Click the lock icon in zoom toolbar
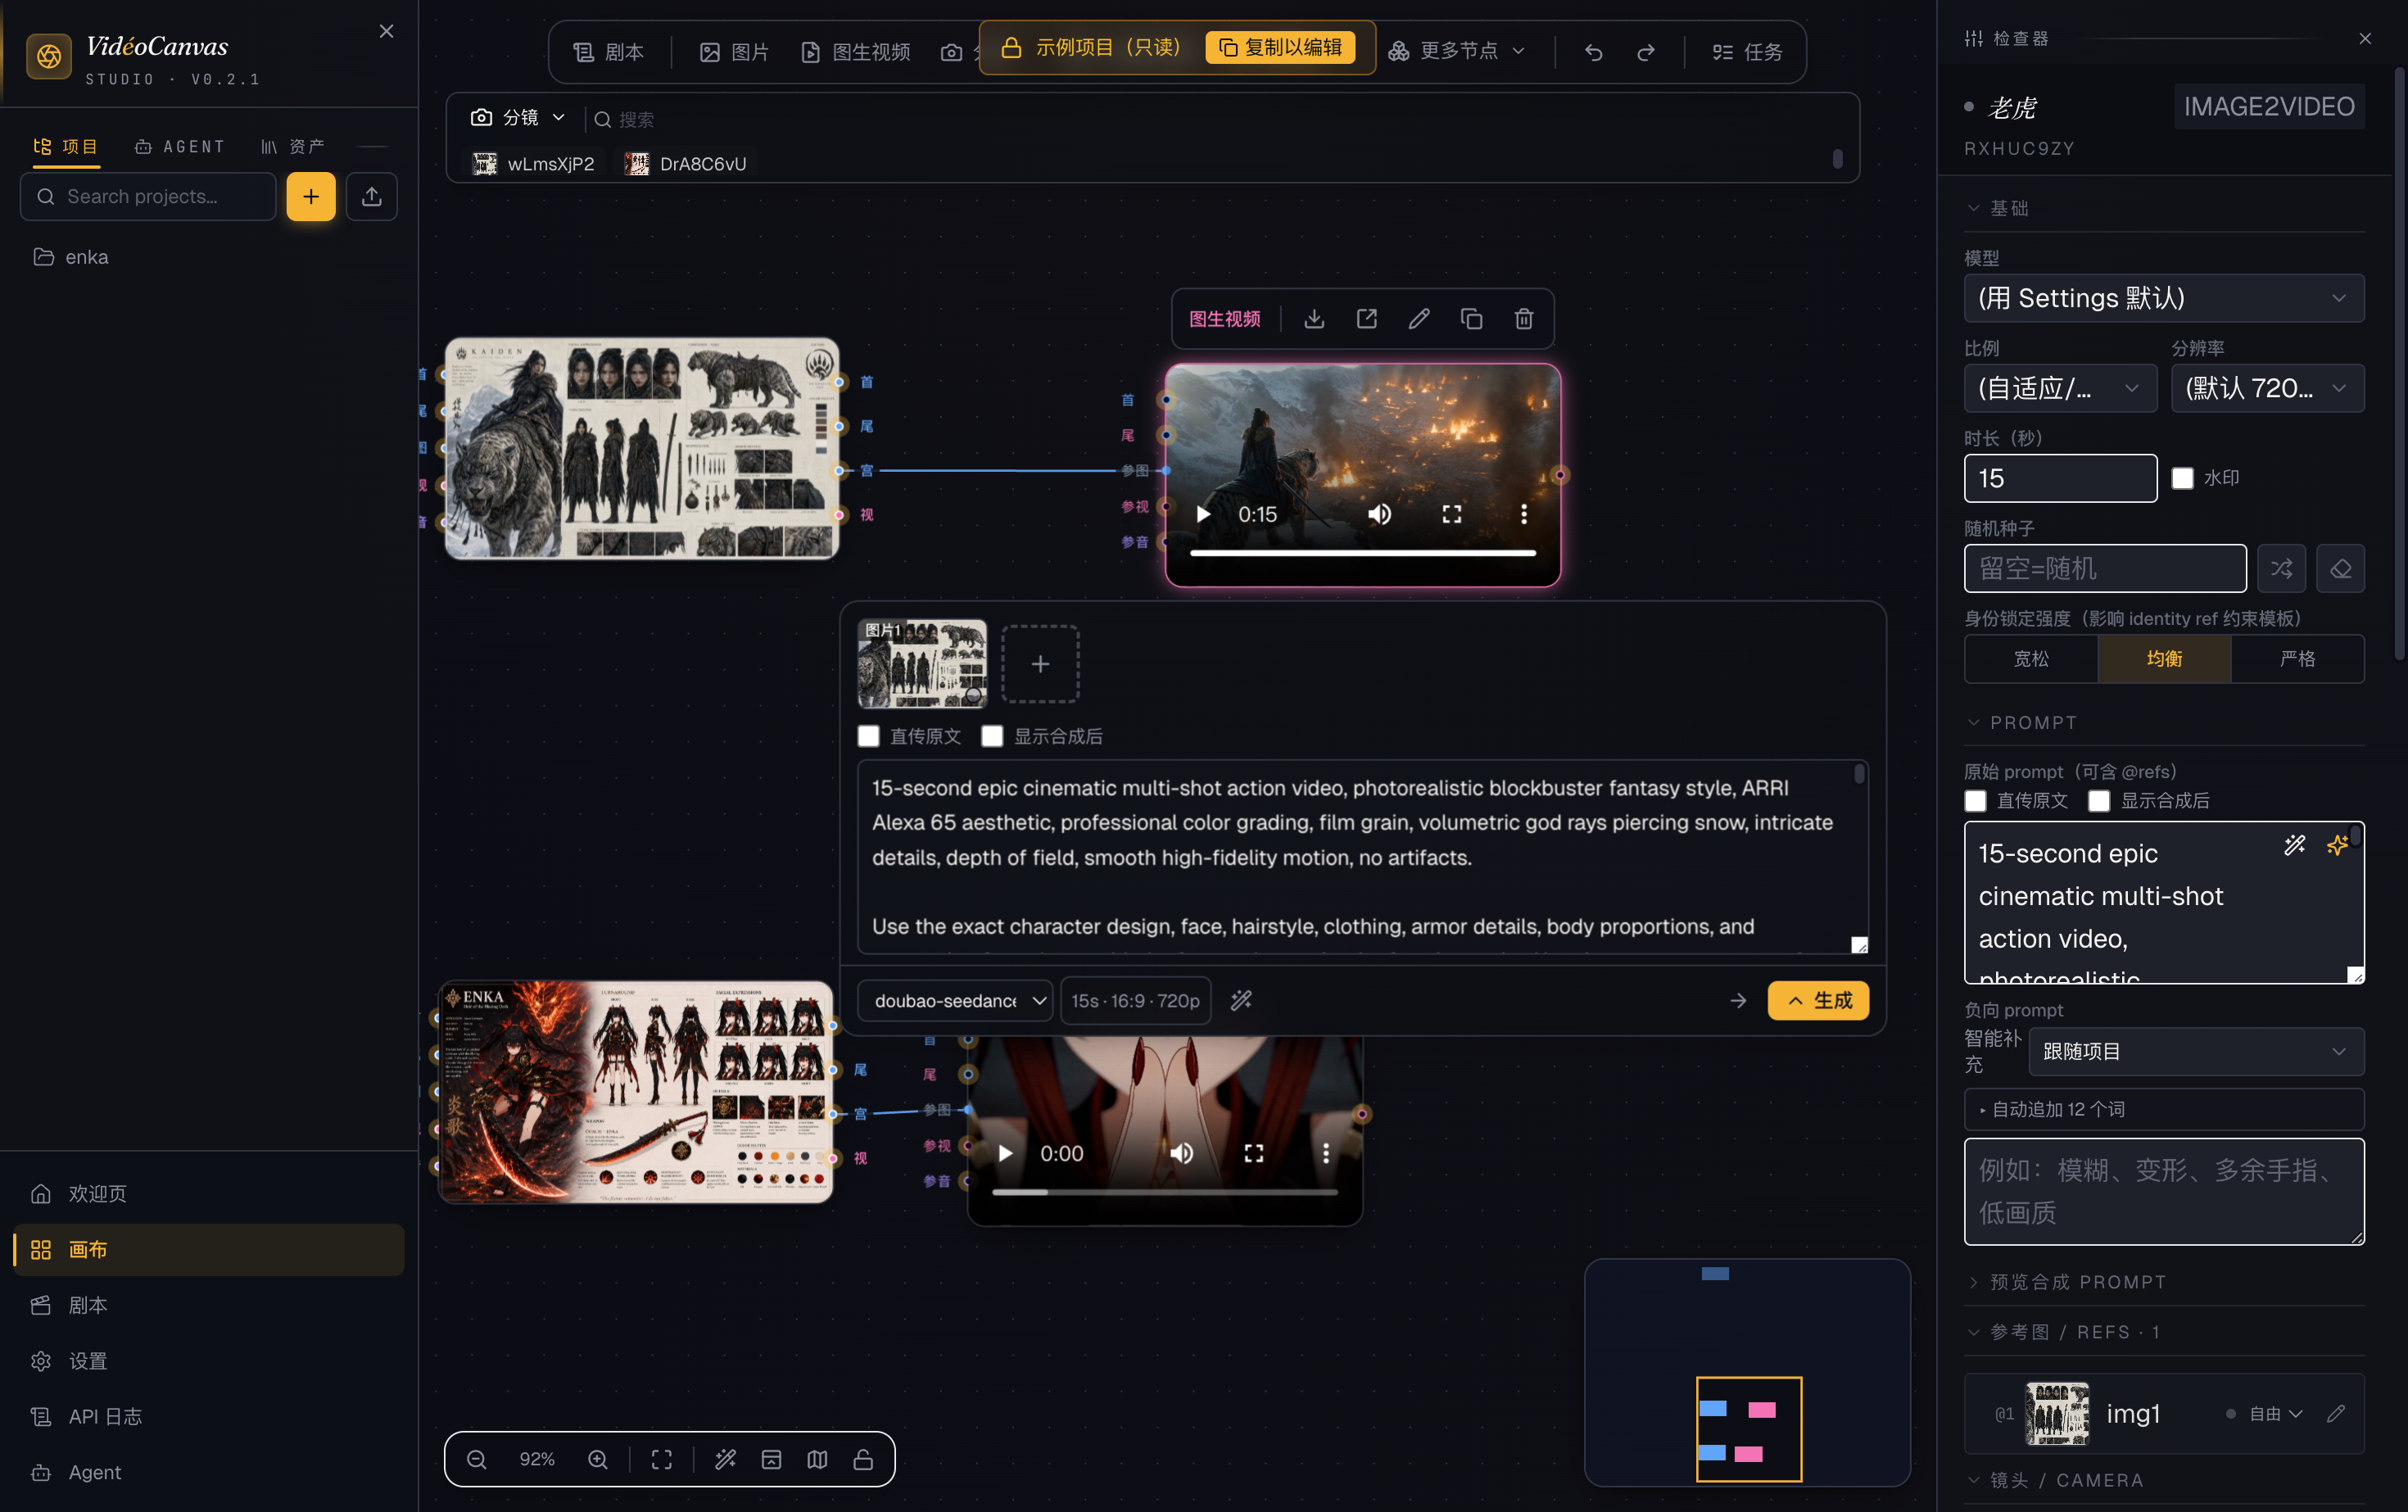 pos(863,1459)
